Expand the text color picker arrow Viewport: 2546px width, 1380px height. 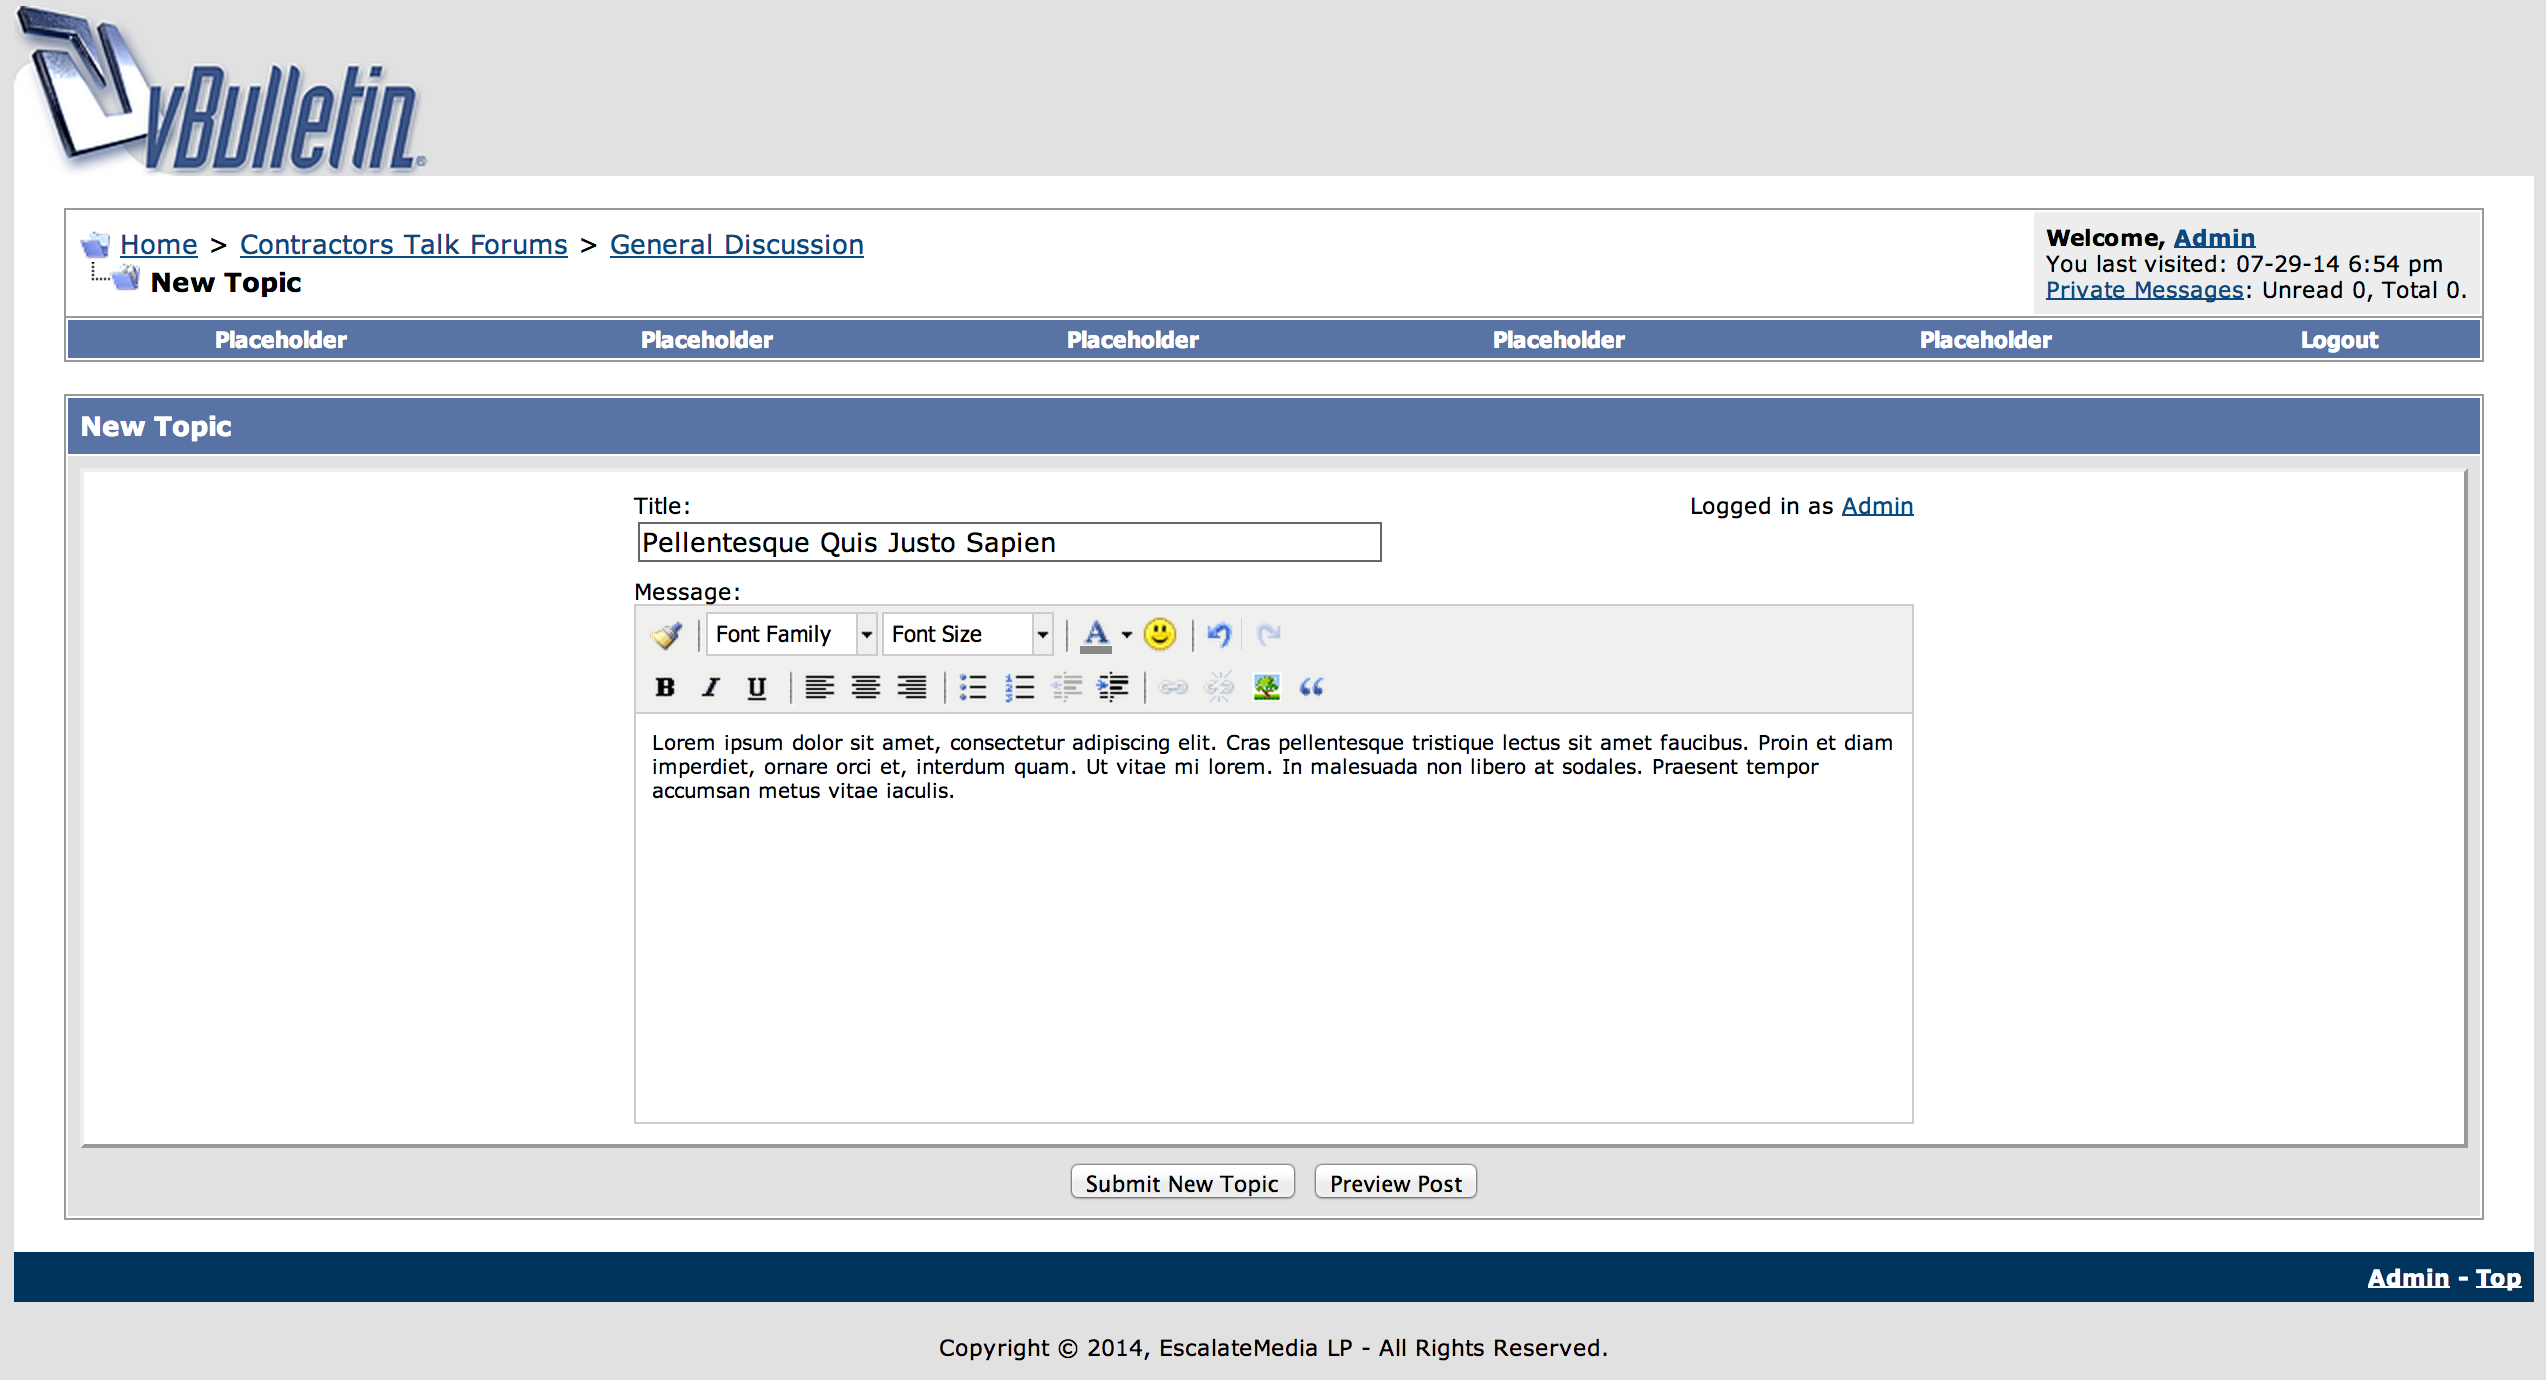[1127, 634]
